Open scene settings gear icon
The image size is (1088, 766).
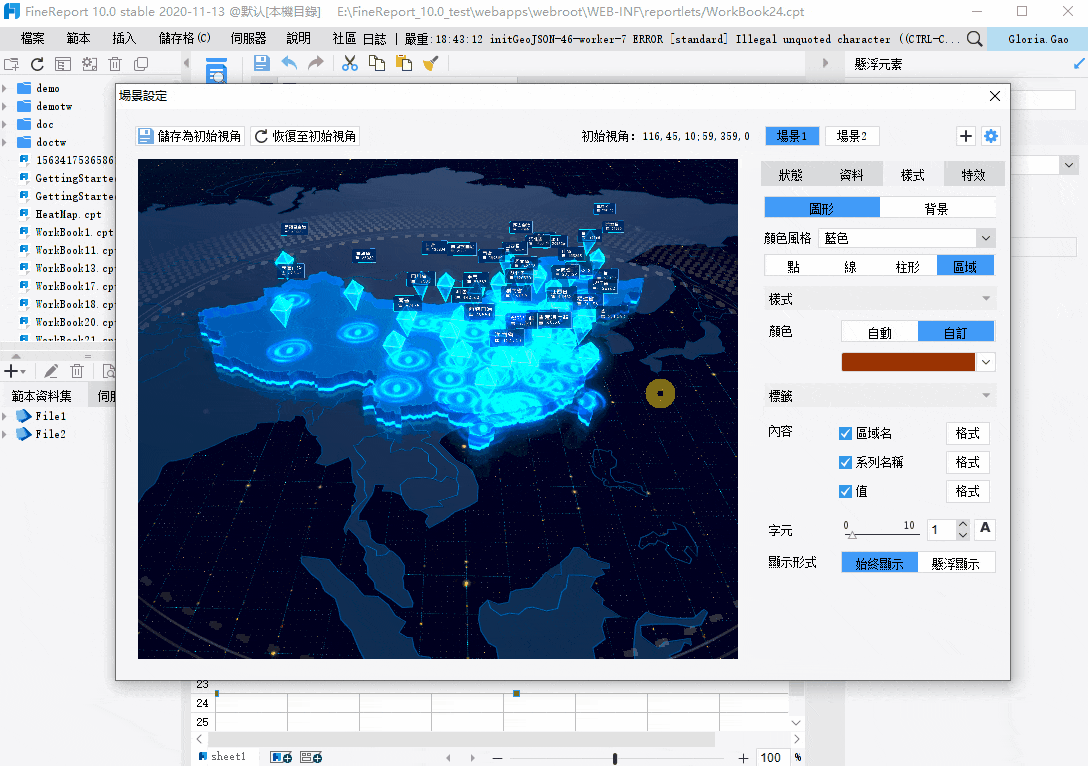coord(991,137)
